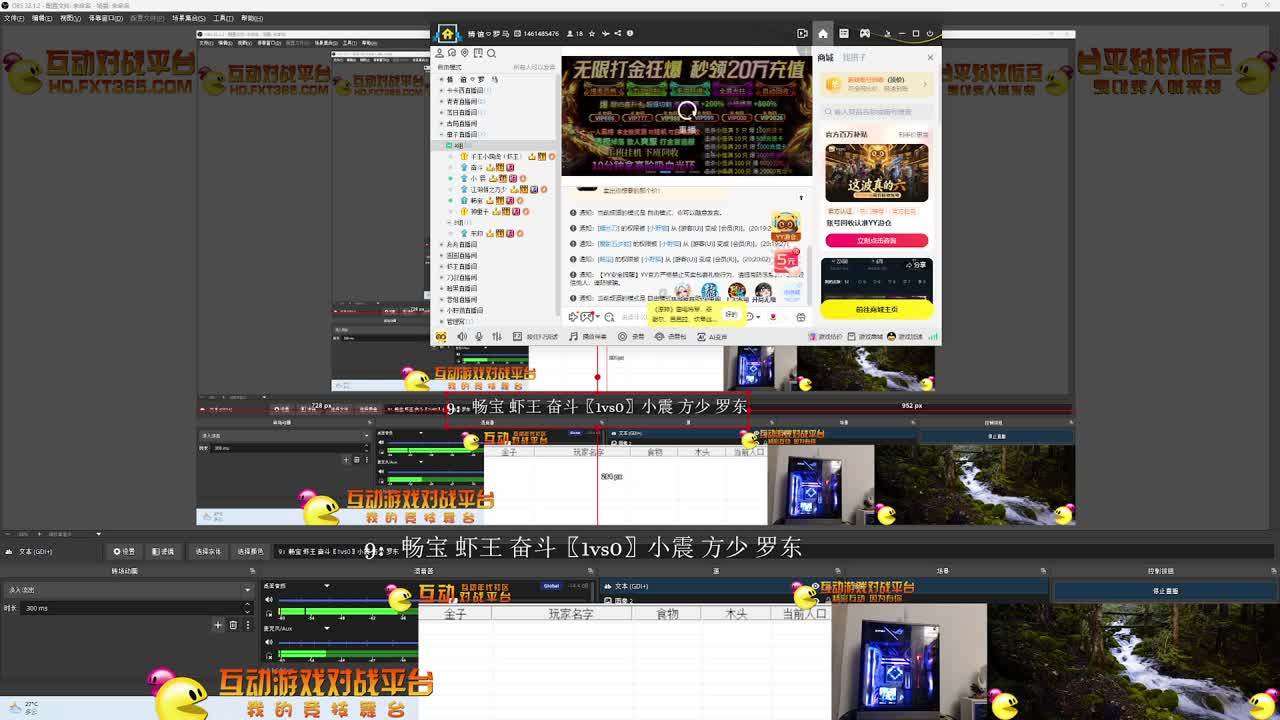
Task: Click the 这波真的六 promo thumbnail
Action: 876,173
